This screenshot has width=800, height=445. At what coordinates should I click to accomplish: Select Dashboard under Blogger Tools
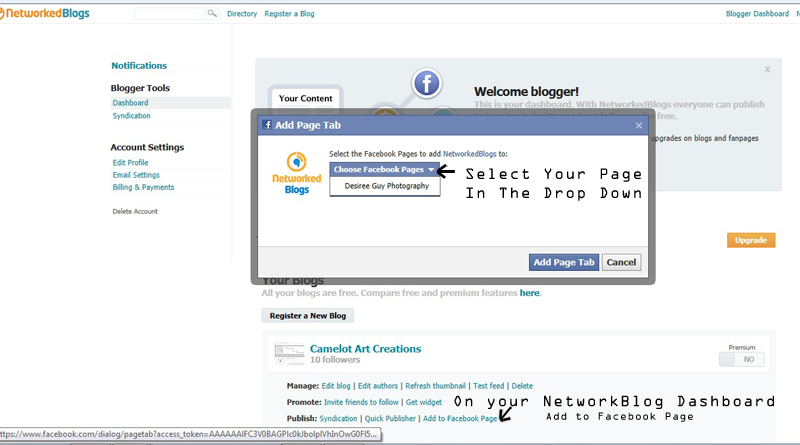click(x=131, y=103)
